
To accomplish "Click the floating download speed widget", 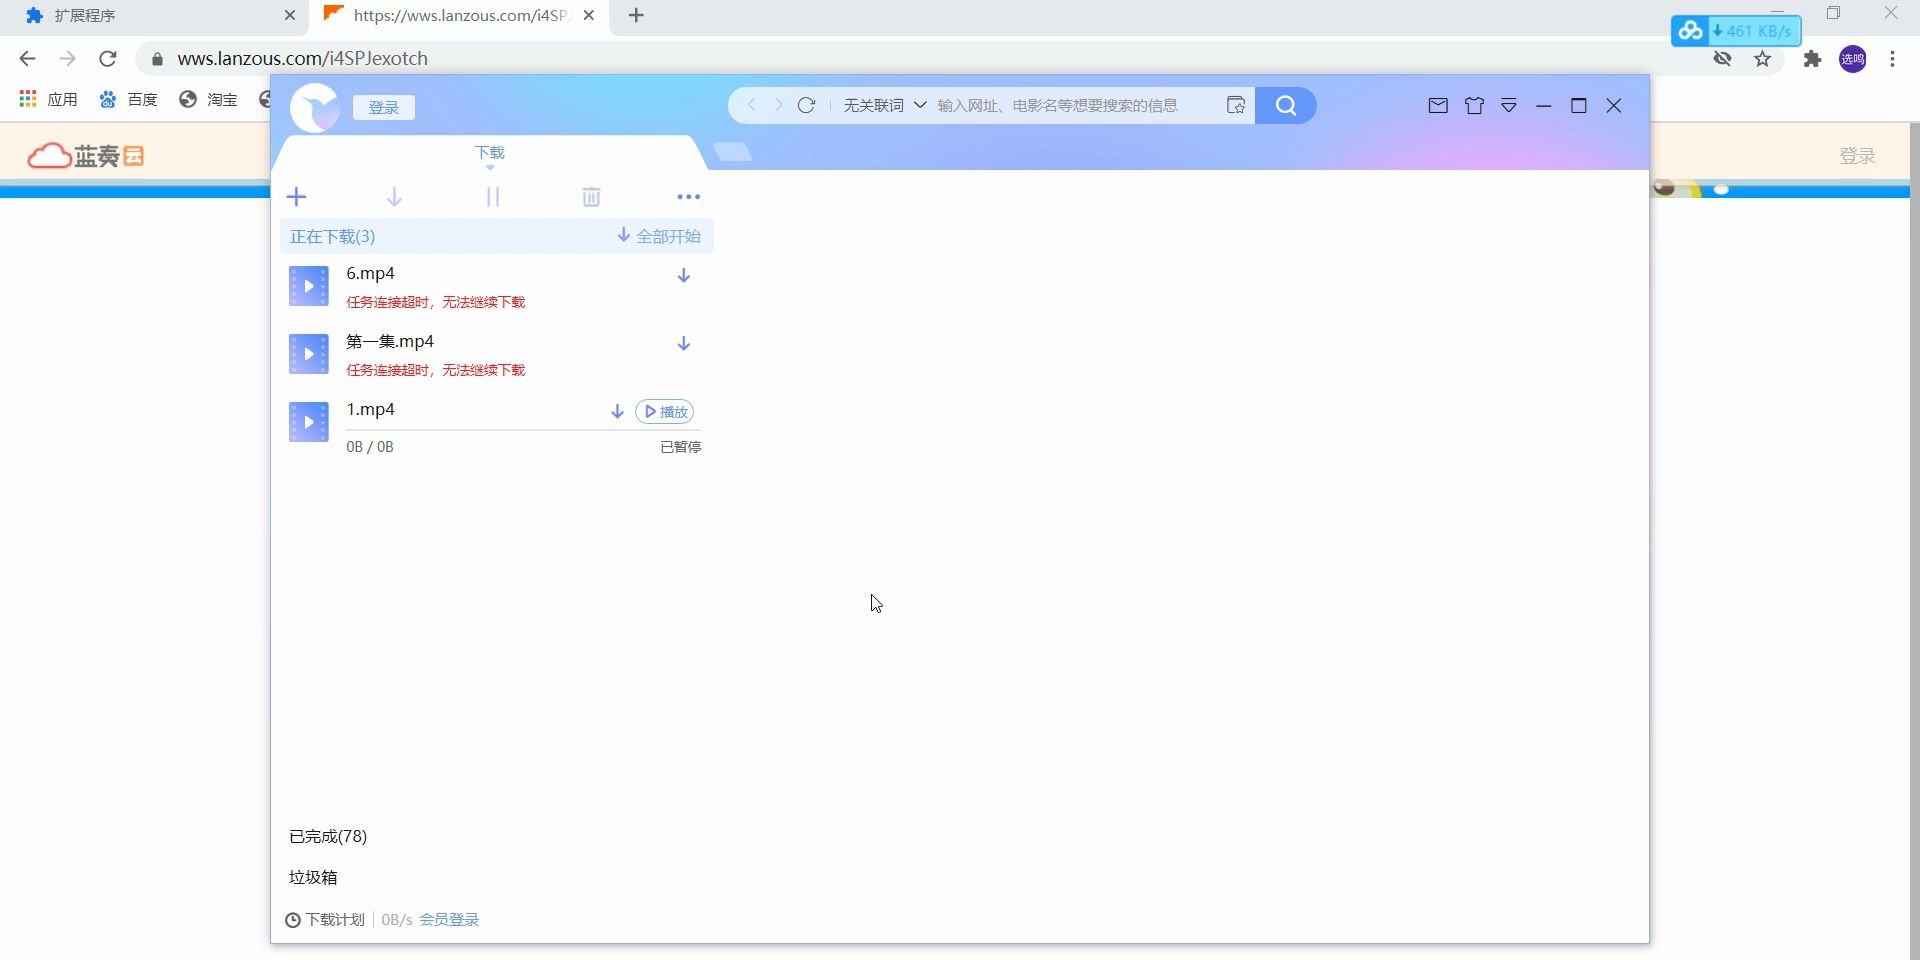I will pos(1736,31).
